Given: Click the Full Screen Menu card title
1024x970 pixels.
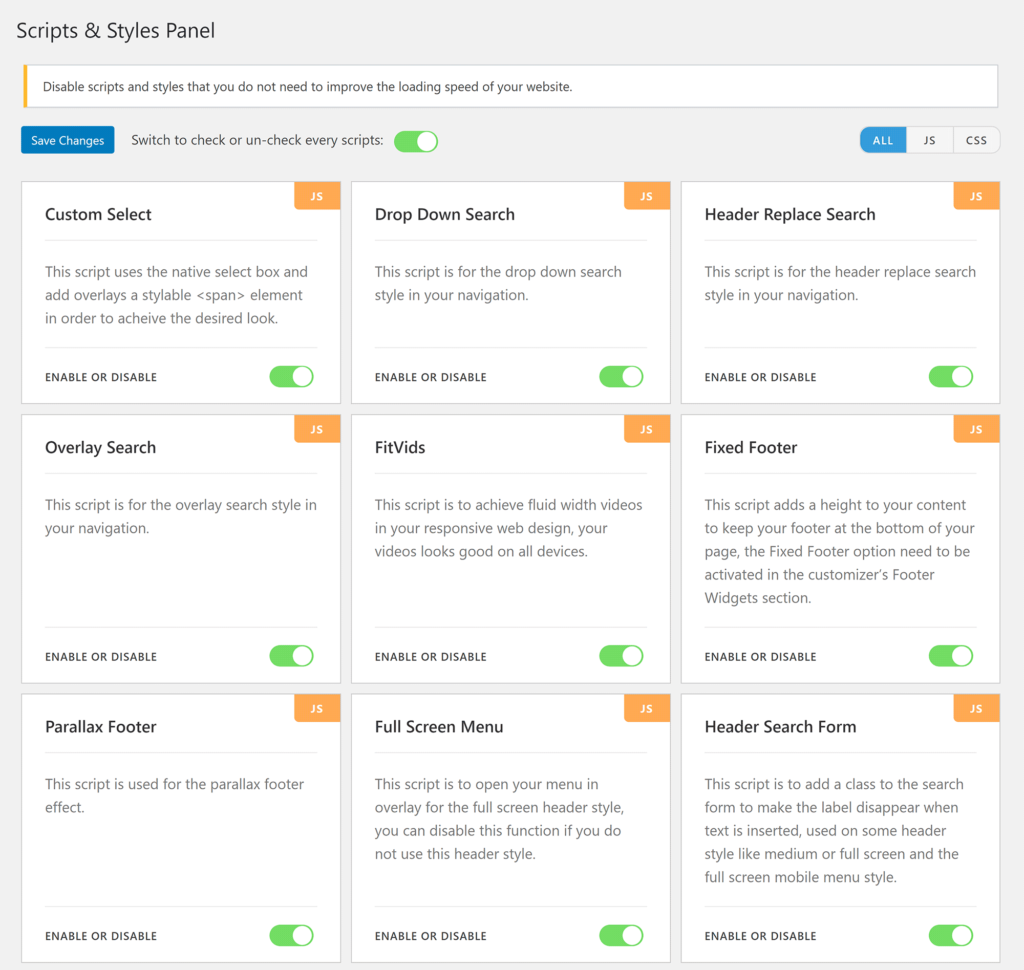Looking at the screenshot, I should pyautogui.click(x=439, y=727).
